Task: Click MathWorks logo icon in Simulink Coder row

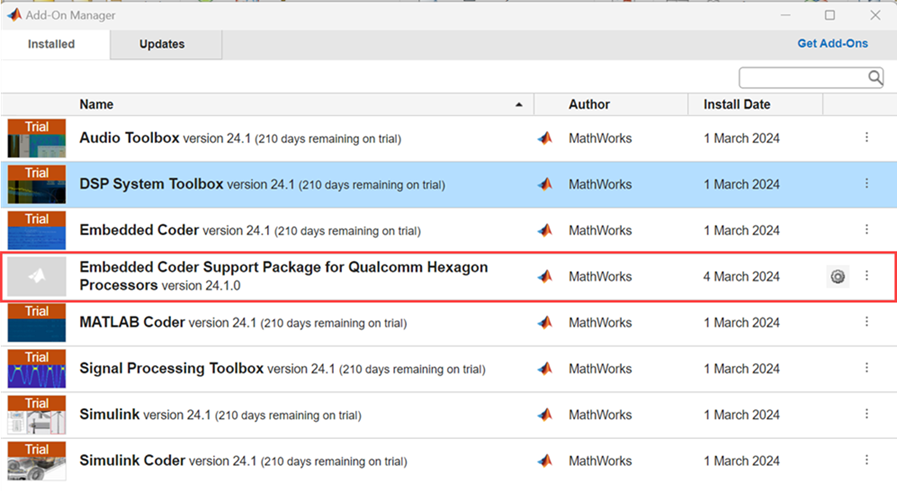Action: [545, 461]
